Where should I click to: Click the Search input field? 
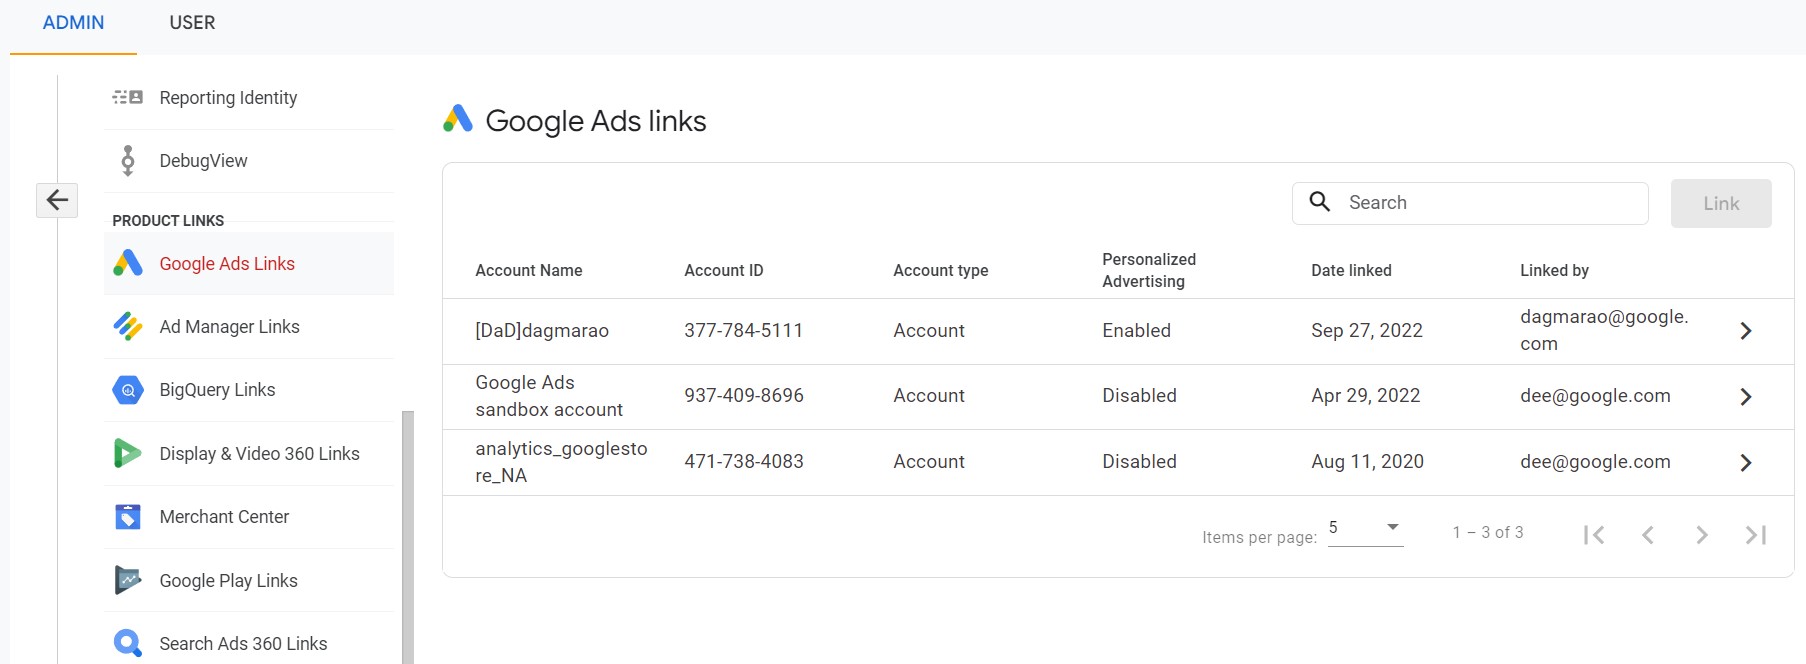point(1470,203)
